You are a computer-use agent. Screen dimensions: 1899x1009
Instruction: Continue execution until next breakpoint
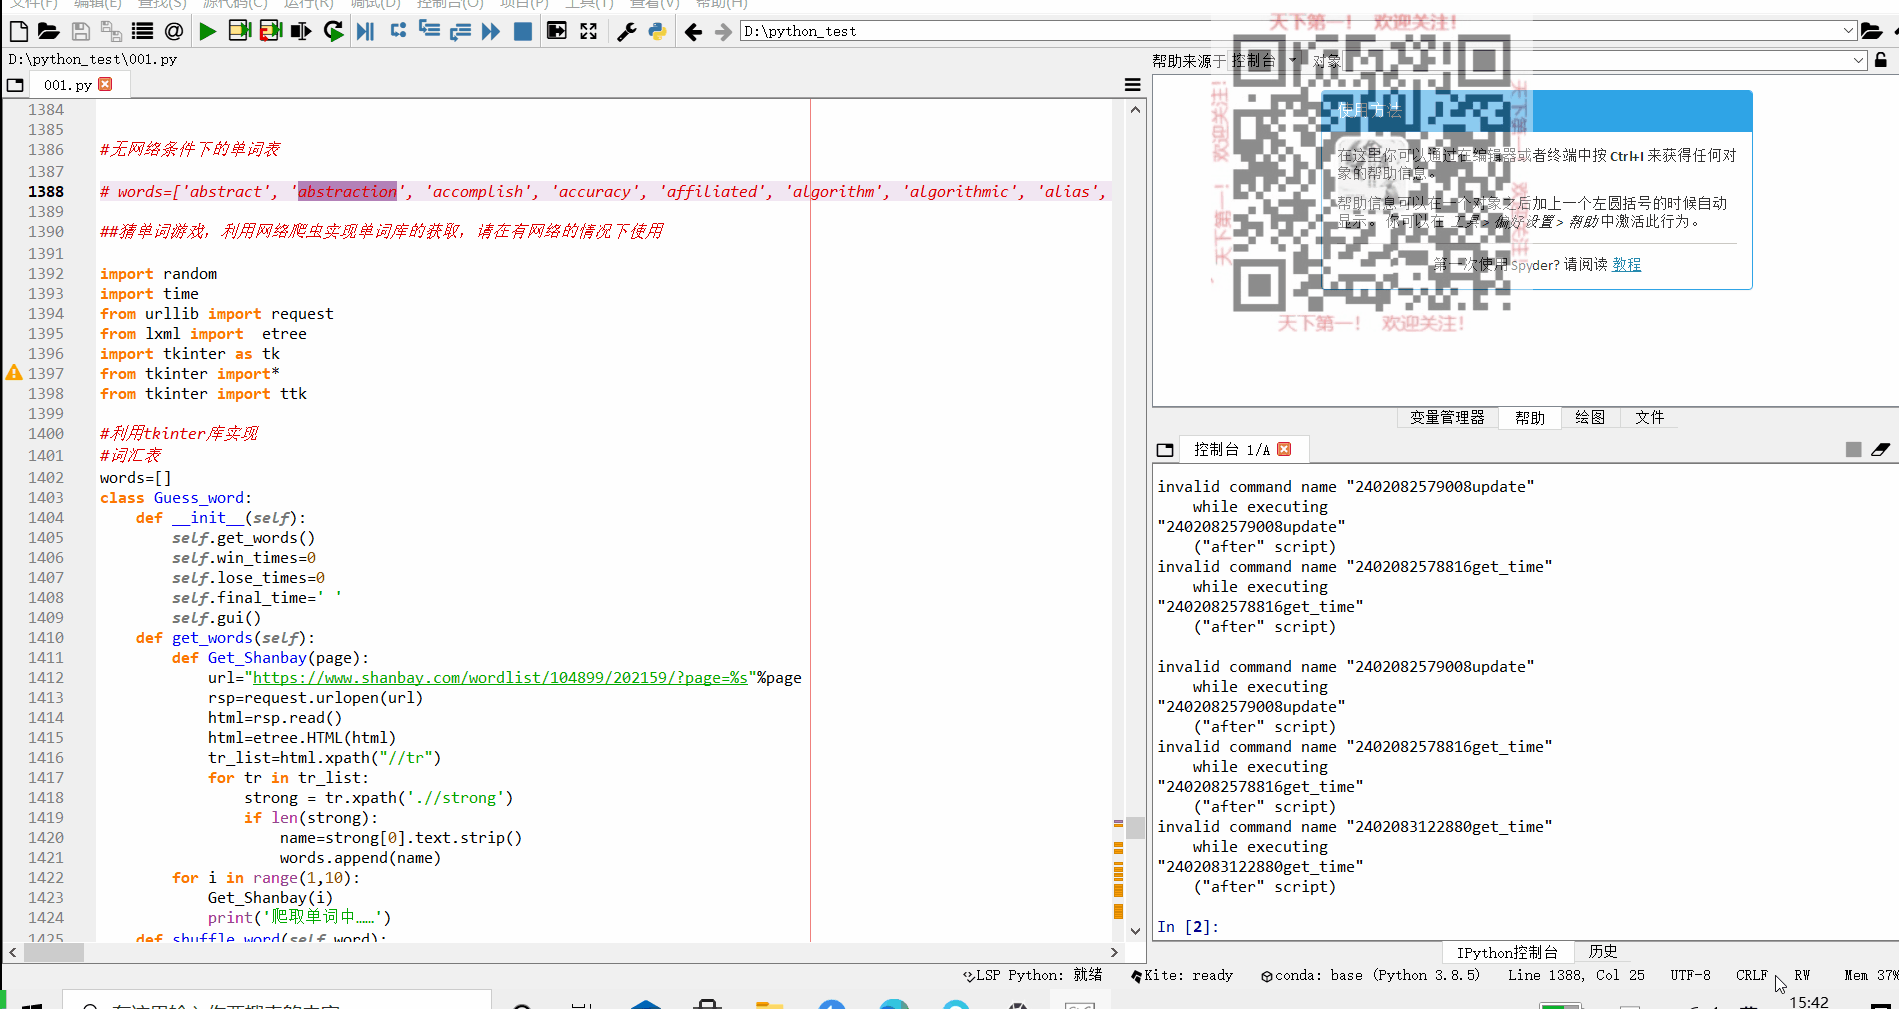pos(491,31)
